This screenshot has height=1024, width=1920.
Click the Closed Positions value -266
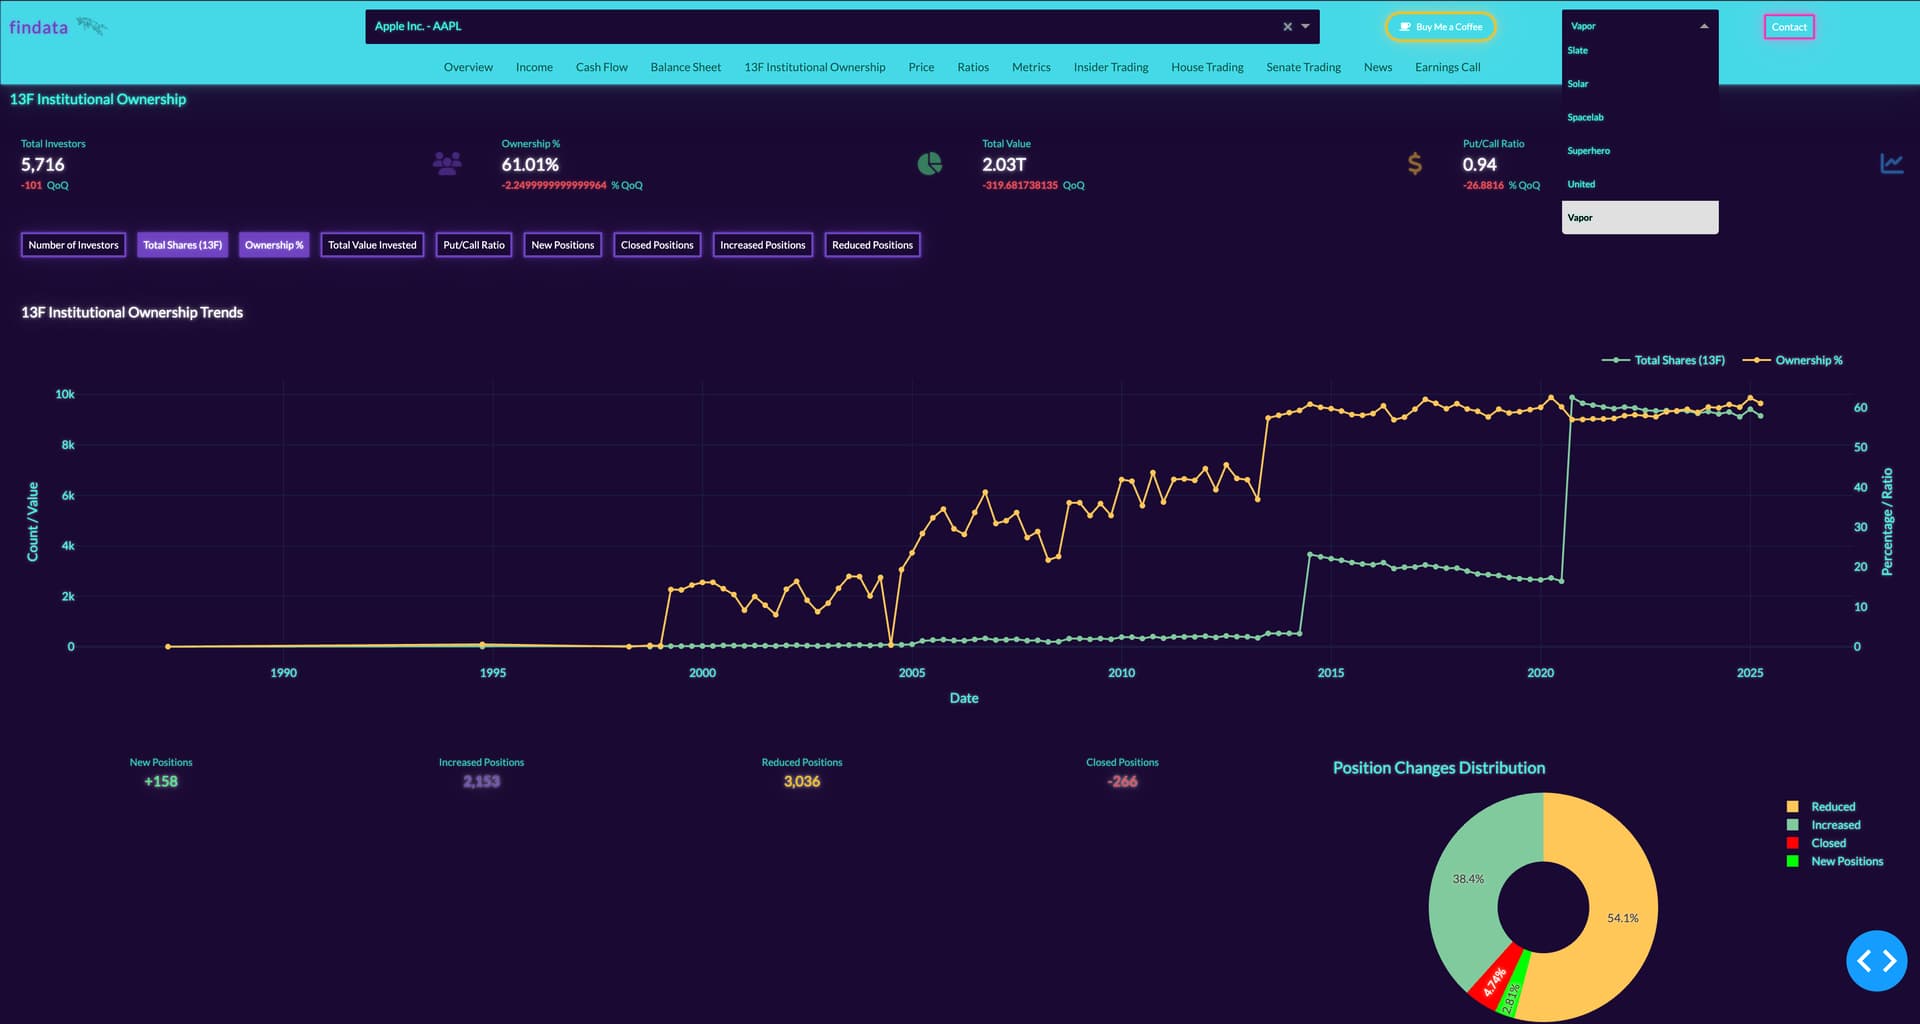click(x=1122, y=782)
